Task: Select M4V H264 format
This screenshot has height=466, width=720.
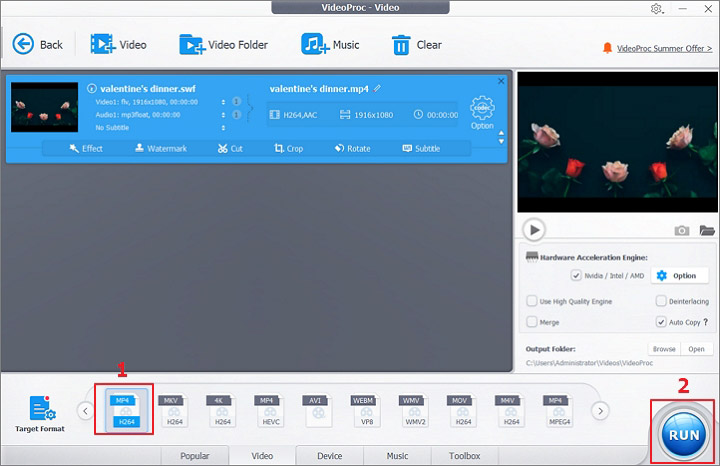Action: 510,410
